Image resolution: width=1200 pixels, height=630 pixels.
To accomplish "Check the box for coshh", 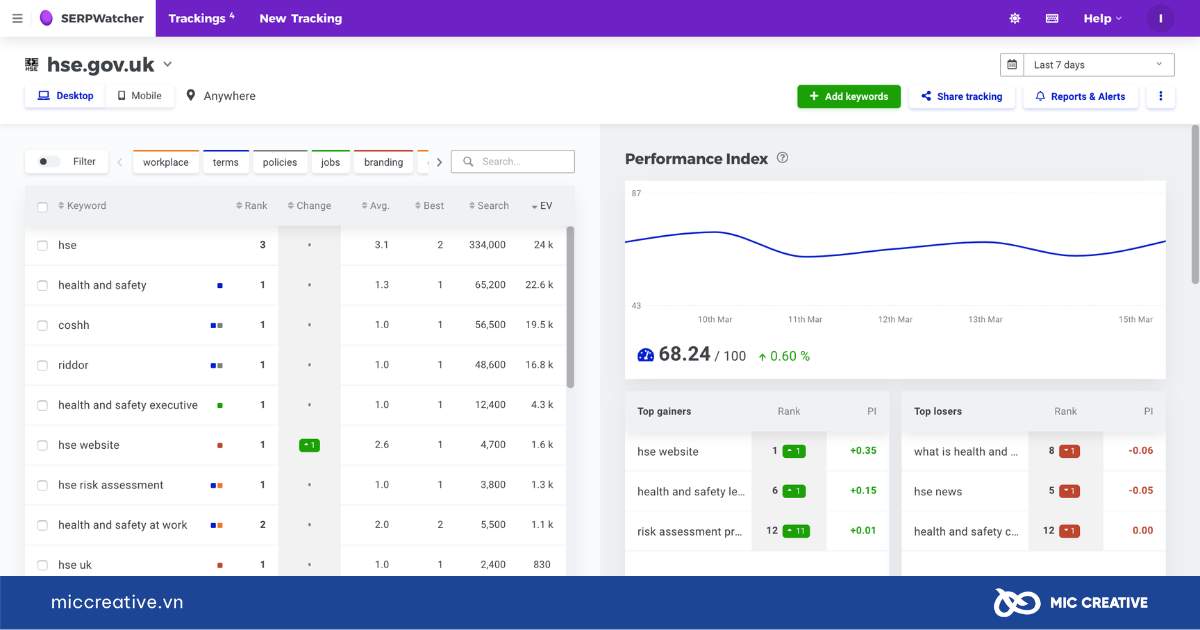I will [x=42, y=326].
